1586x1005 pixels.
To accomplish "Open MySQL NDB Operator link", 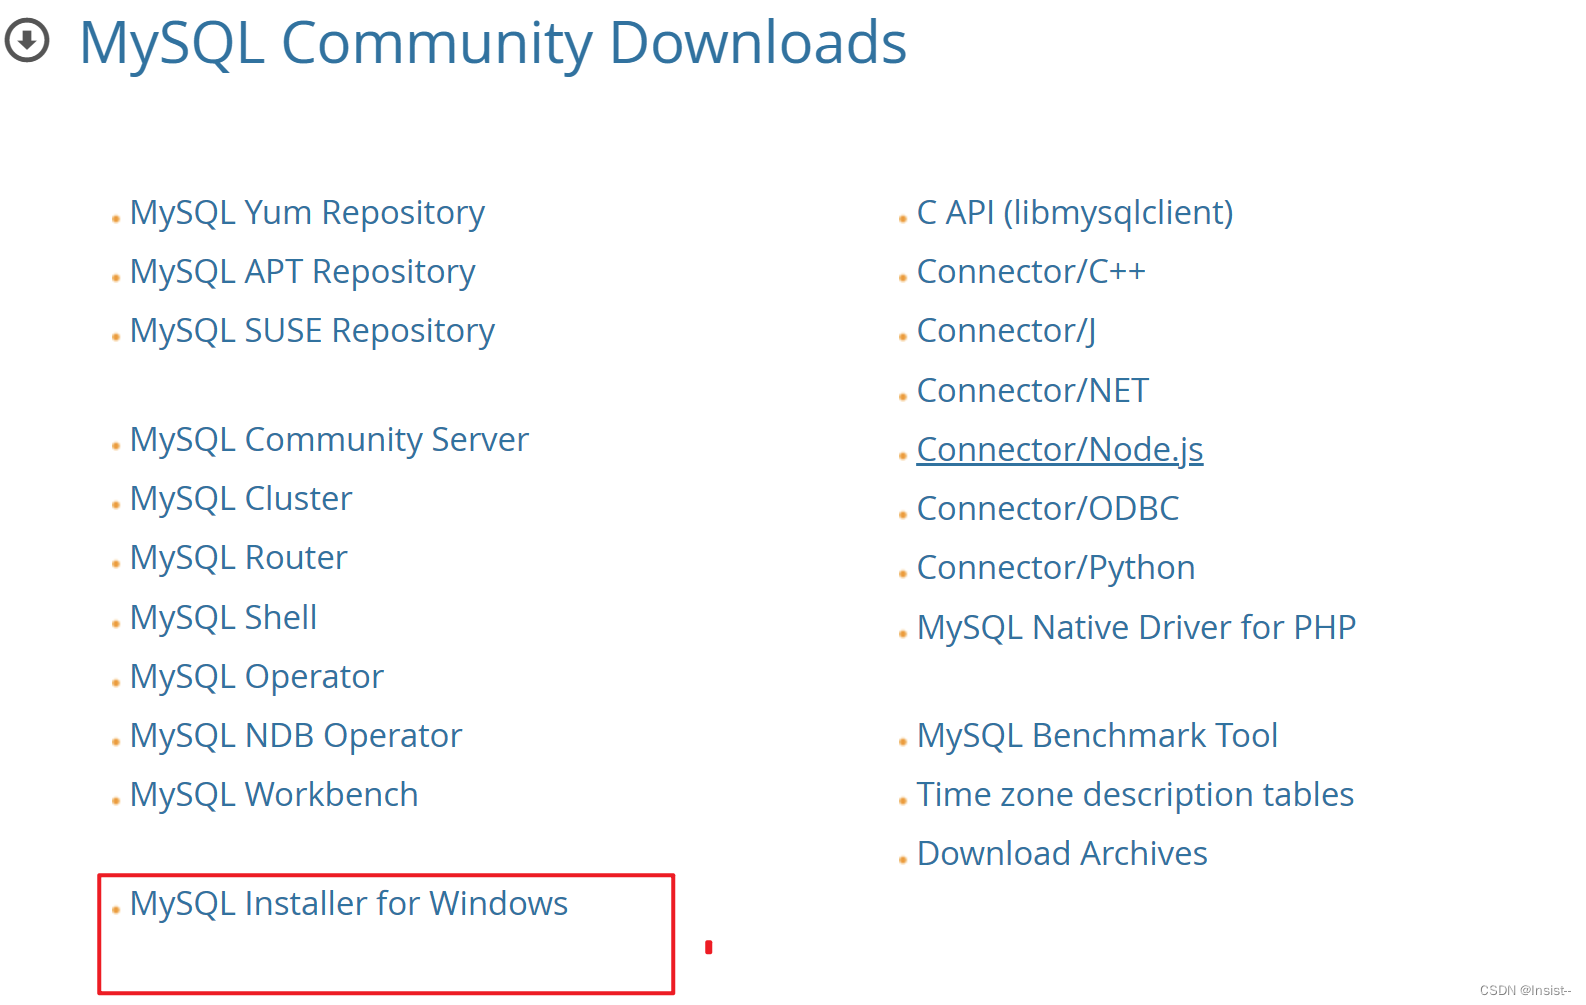I will click(x=296, y=736).
